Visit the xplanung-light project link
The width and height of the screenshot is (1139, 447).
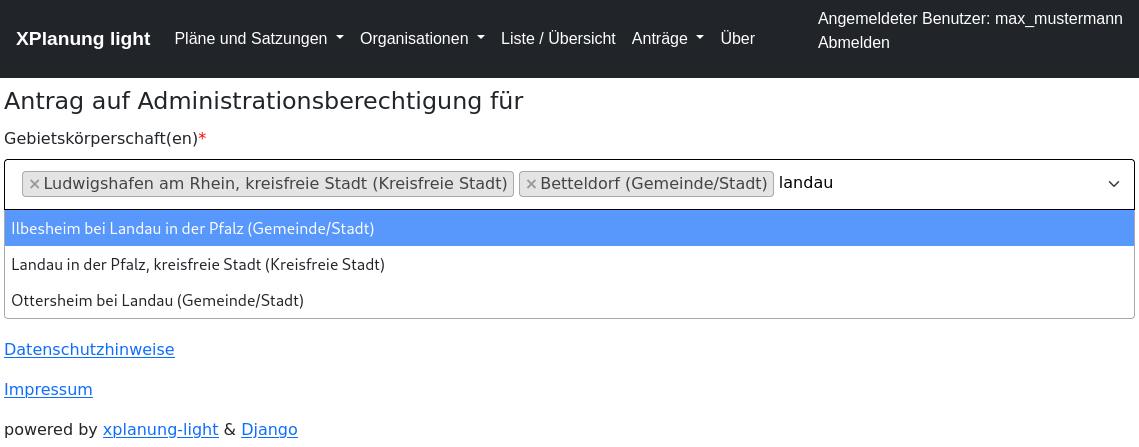[160, 430]
